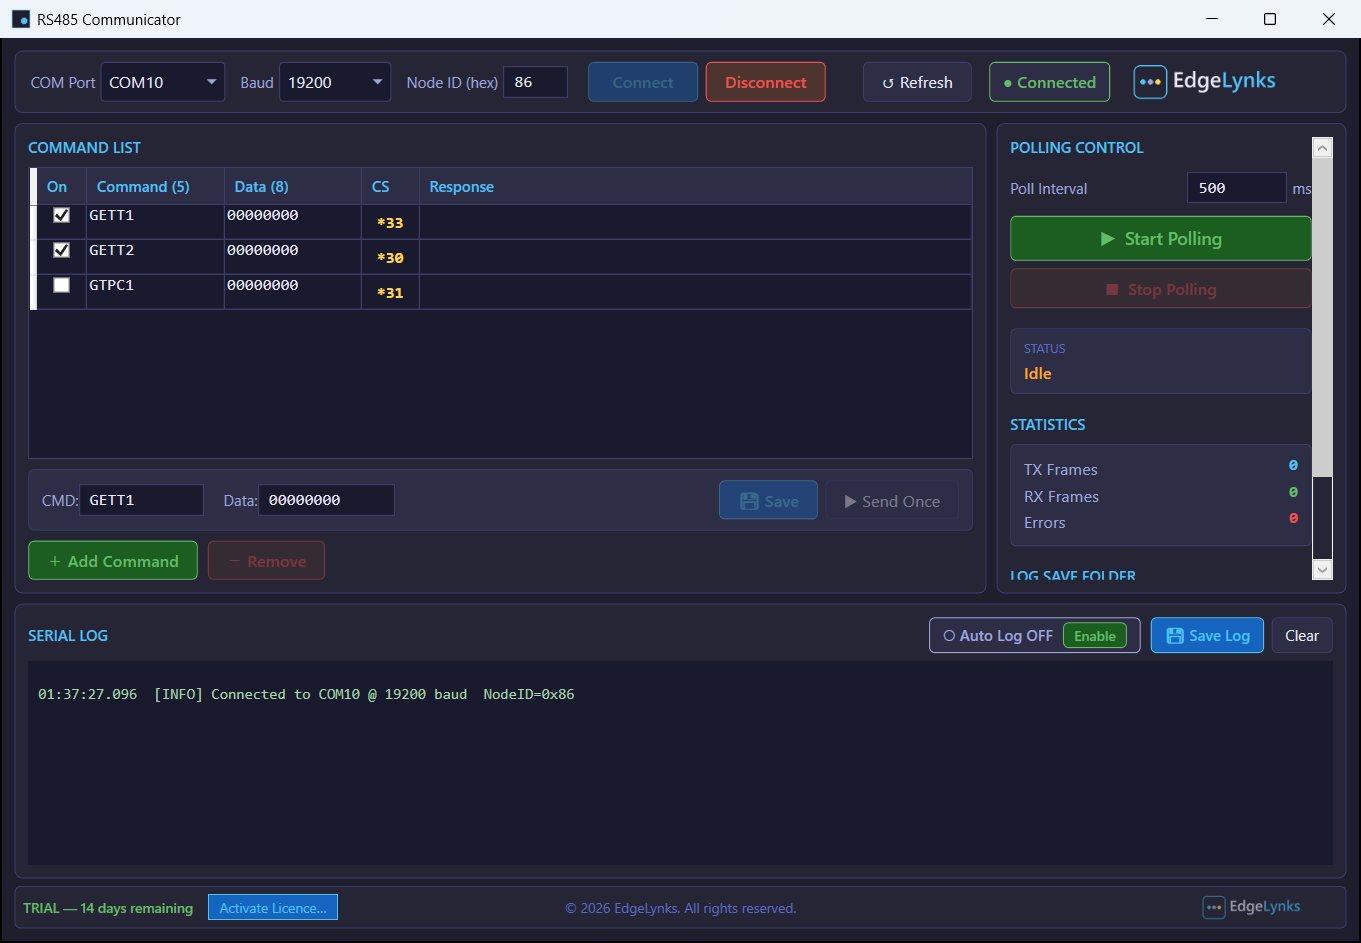Click the Polling Control scrollbar up arrow
Image resolution: width=1361 pixels, height=943 pixels.
pos(1322,148)
